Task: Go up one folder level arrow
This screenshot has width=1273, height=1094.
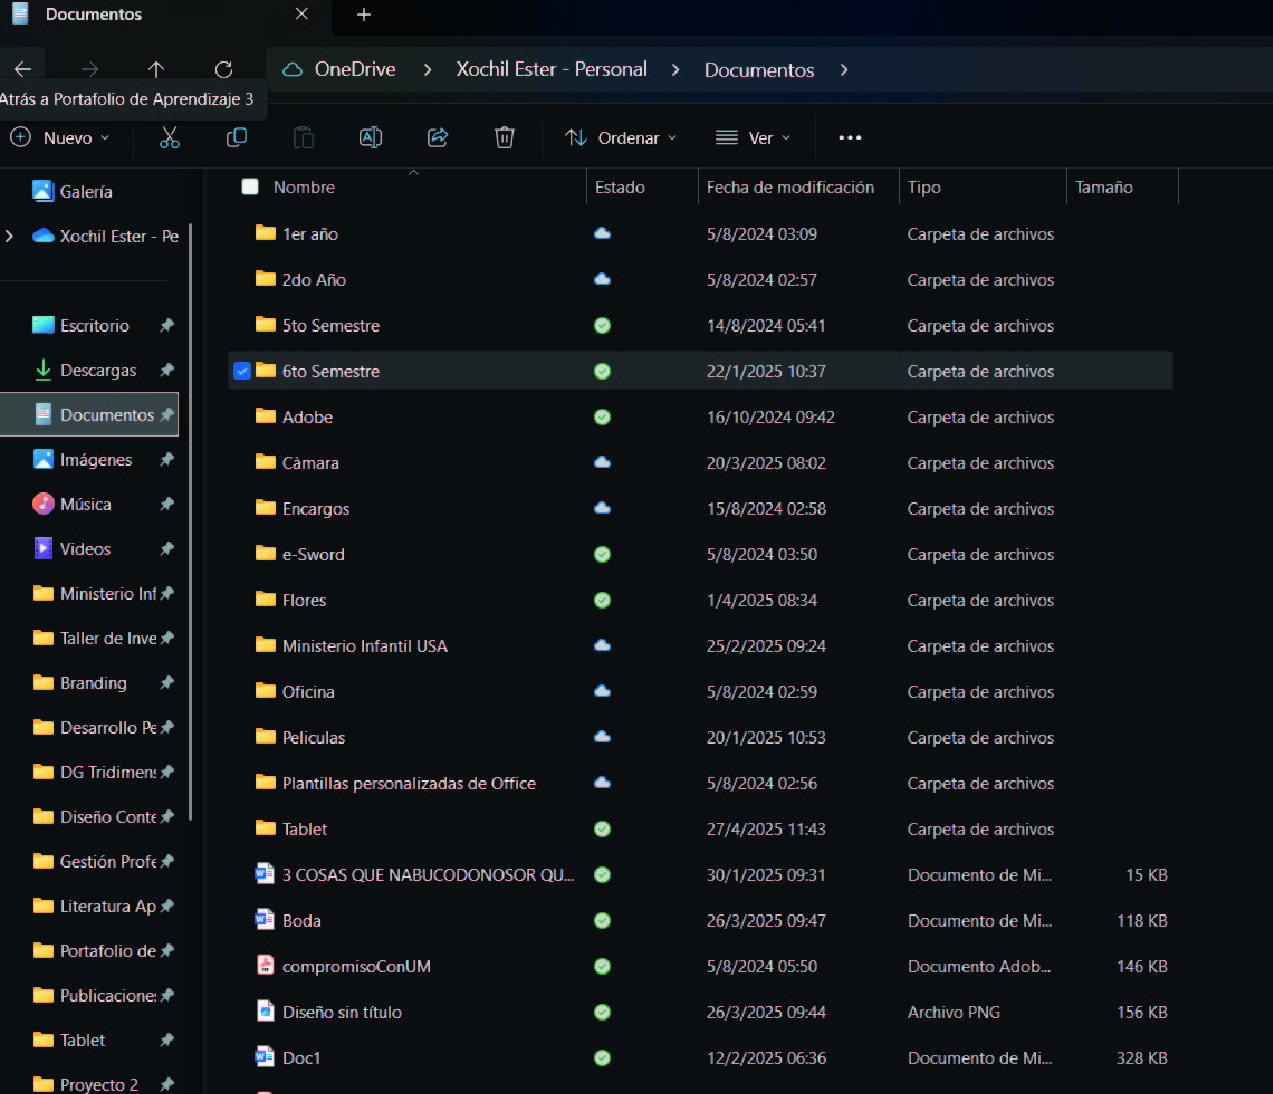Action: click(x=156, y=69)
